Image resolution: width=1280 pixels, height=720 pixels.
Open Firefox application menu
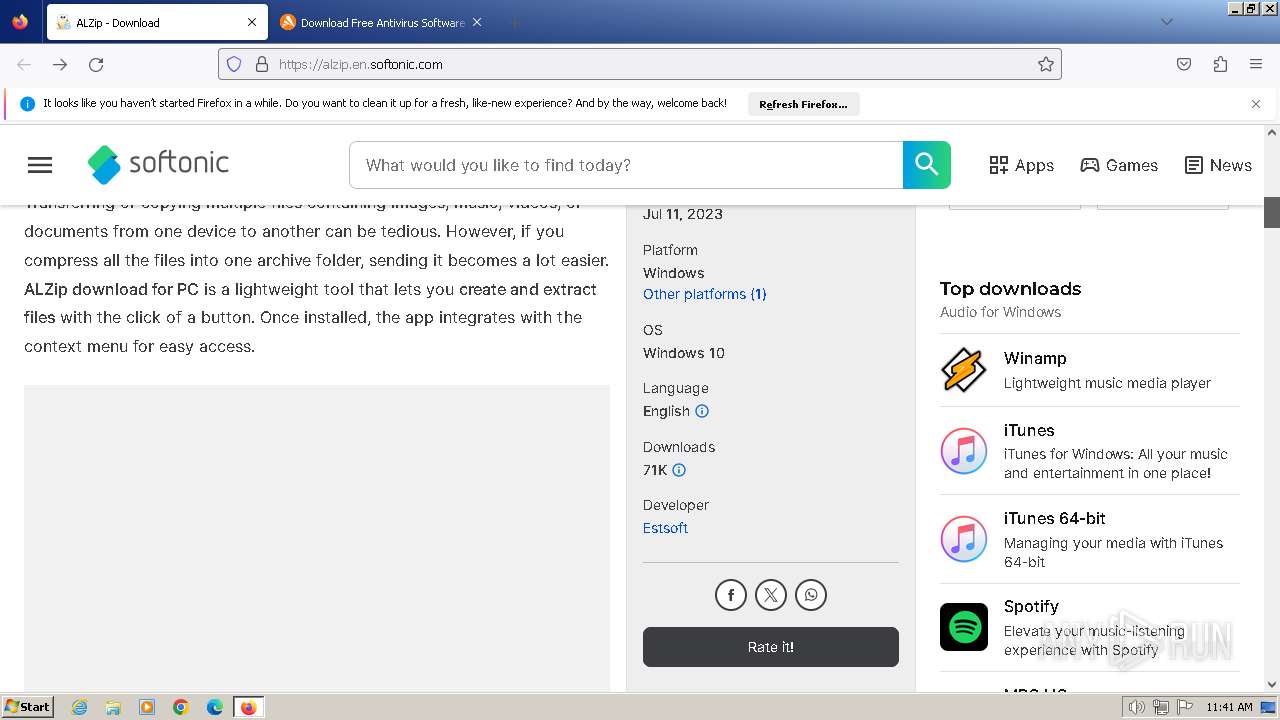1256,64
